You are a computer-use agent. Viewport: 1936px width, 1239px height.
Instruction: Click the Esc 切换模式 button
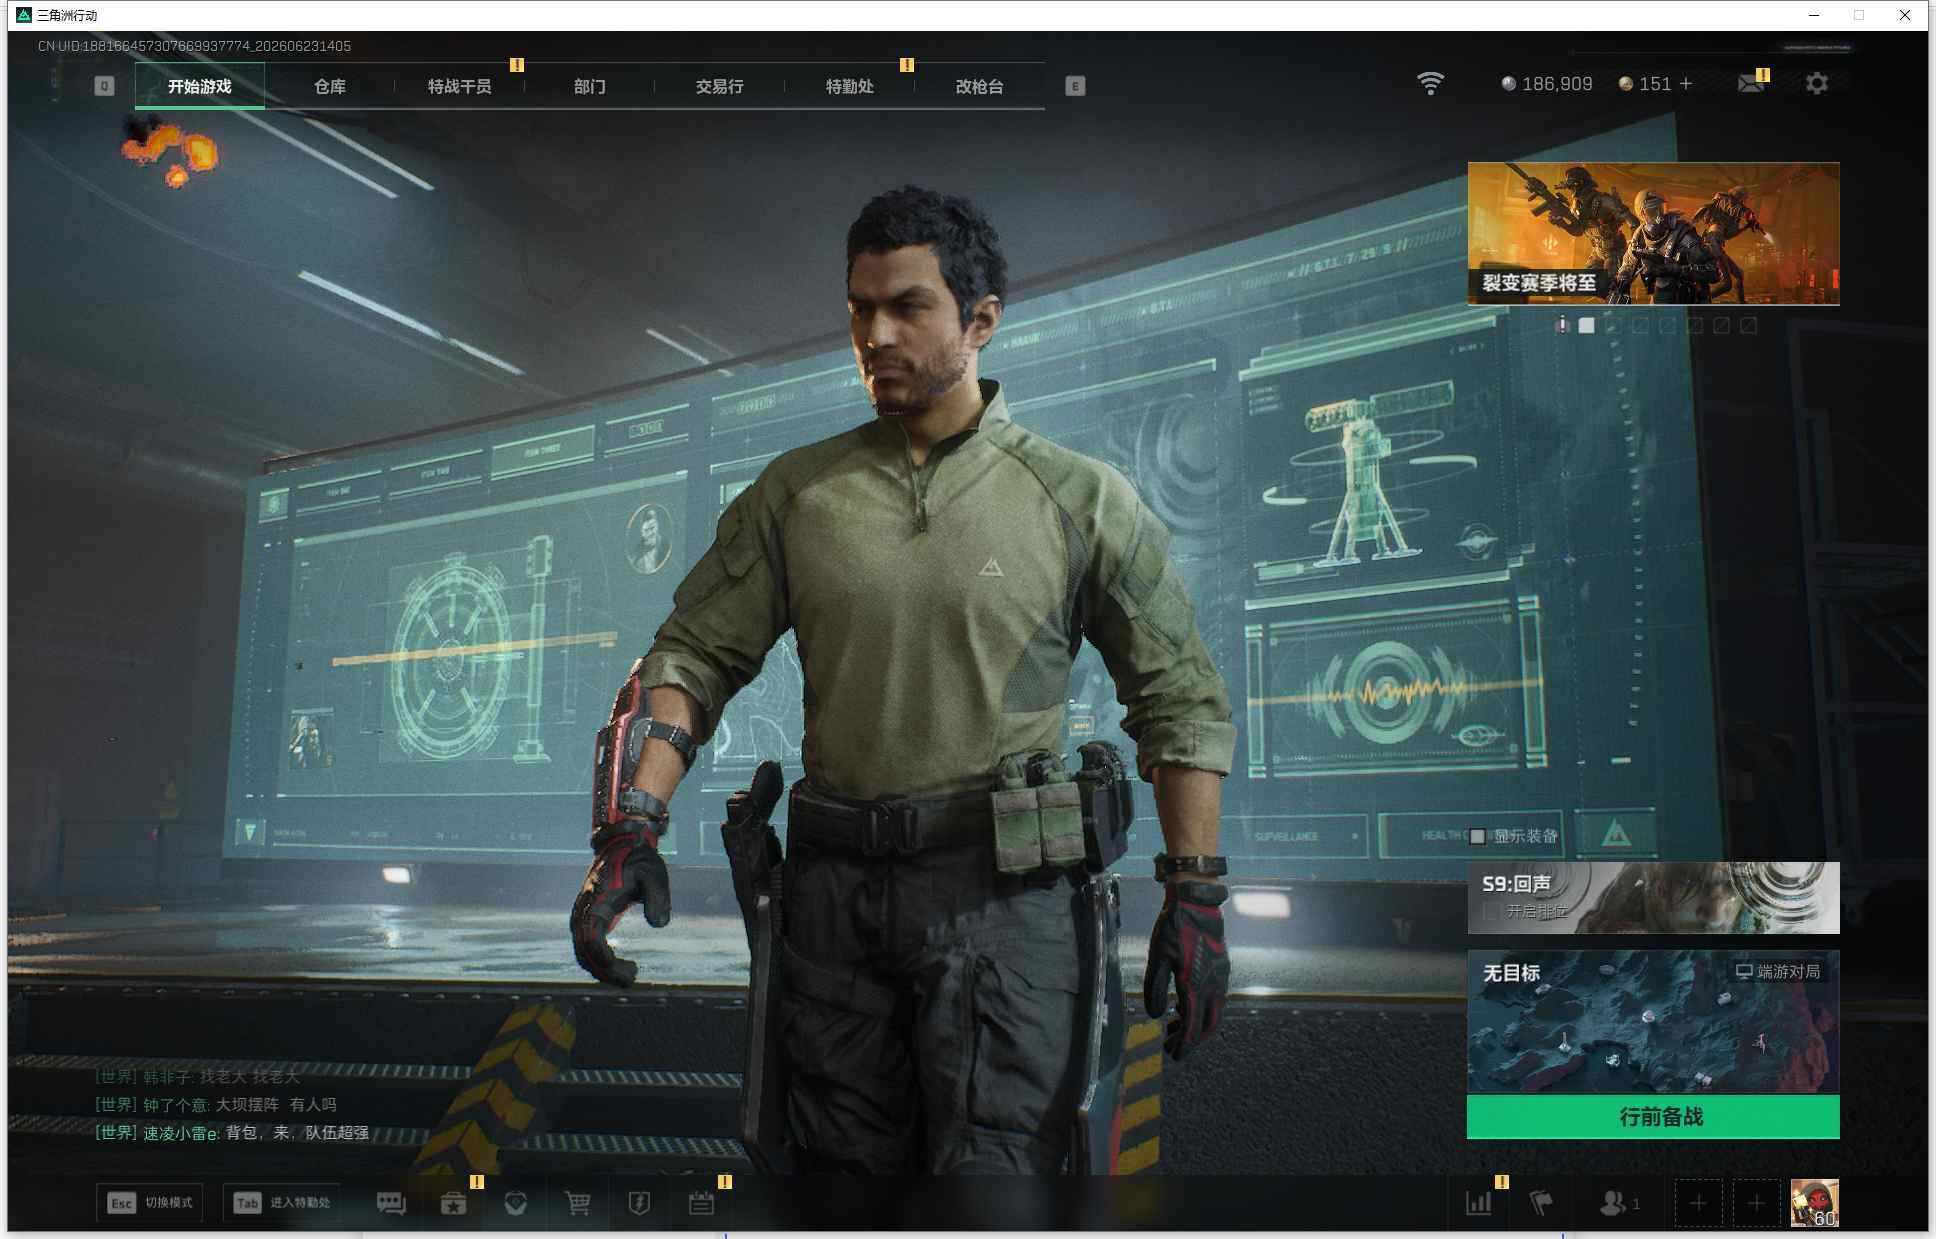[x=150, y=1203]
